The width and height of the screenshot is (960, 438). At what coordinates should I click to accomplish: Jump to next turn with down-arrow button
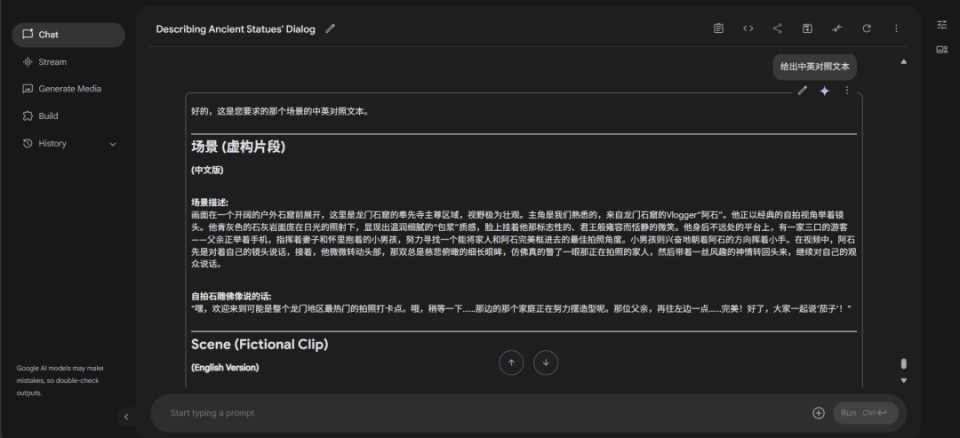coord(546,363)
